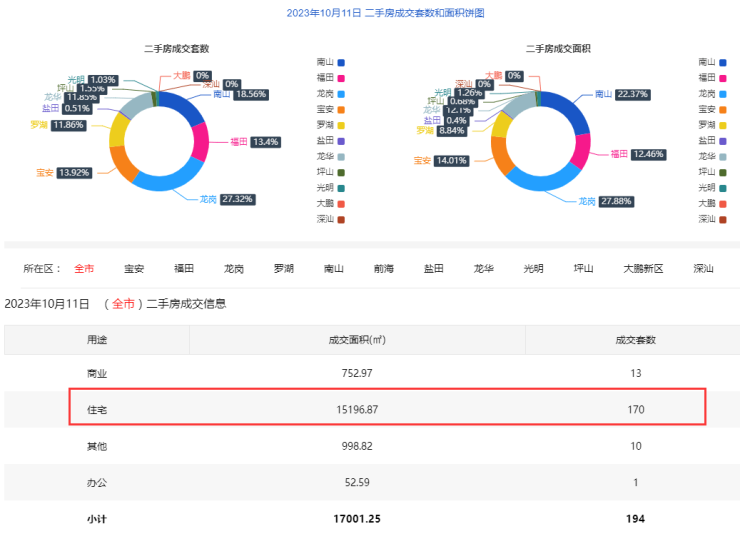Click 龙华 legend marker in the right 成交面积 chart

click(x=725, y=156)
